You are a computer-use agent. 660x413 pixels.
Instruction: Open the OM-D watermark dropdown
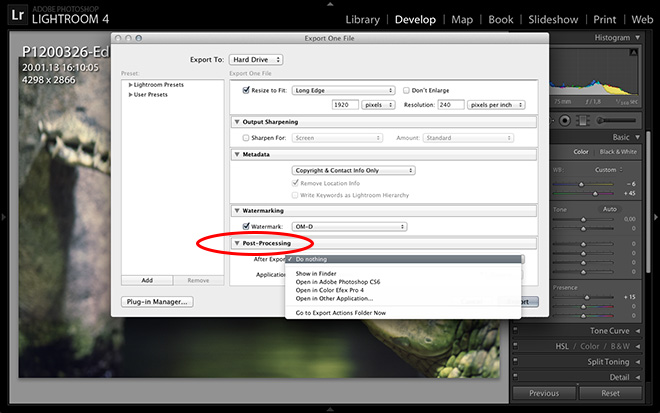pos(349,226)
